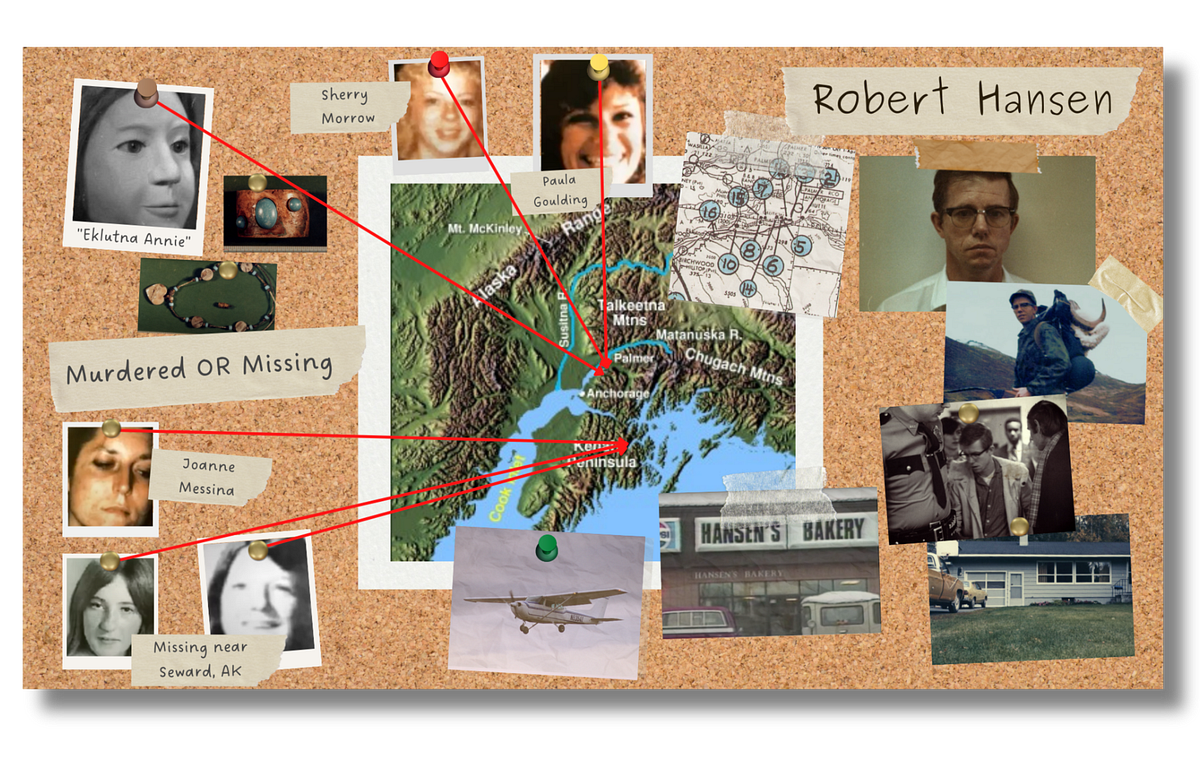
Task: Select the green pushpin on the airplane photo
Action: click(x=546, y=548)
